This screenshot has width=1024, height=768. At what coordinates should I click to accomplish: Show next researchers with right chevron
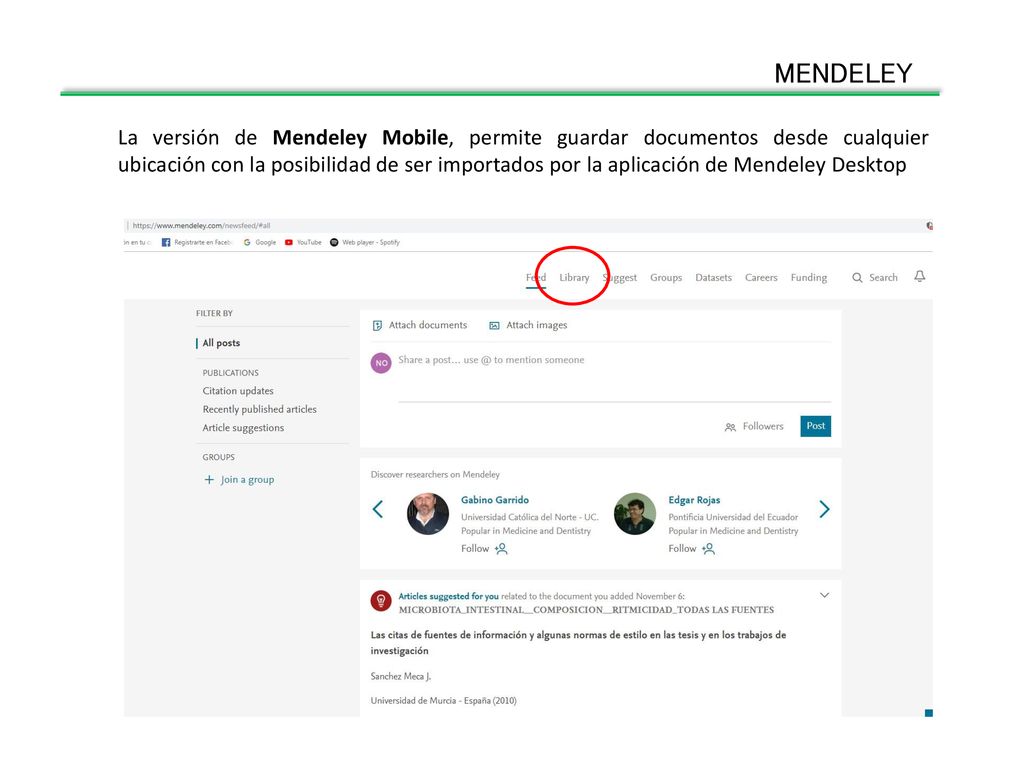pos(824,509)
